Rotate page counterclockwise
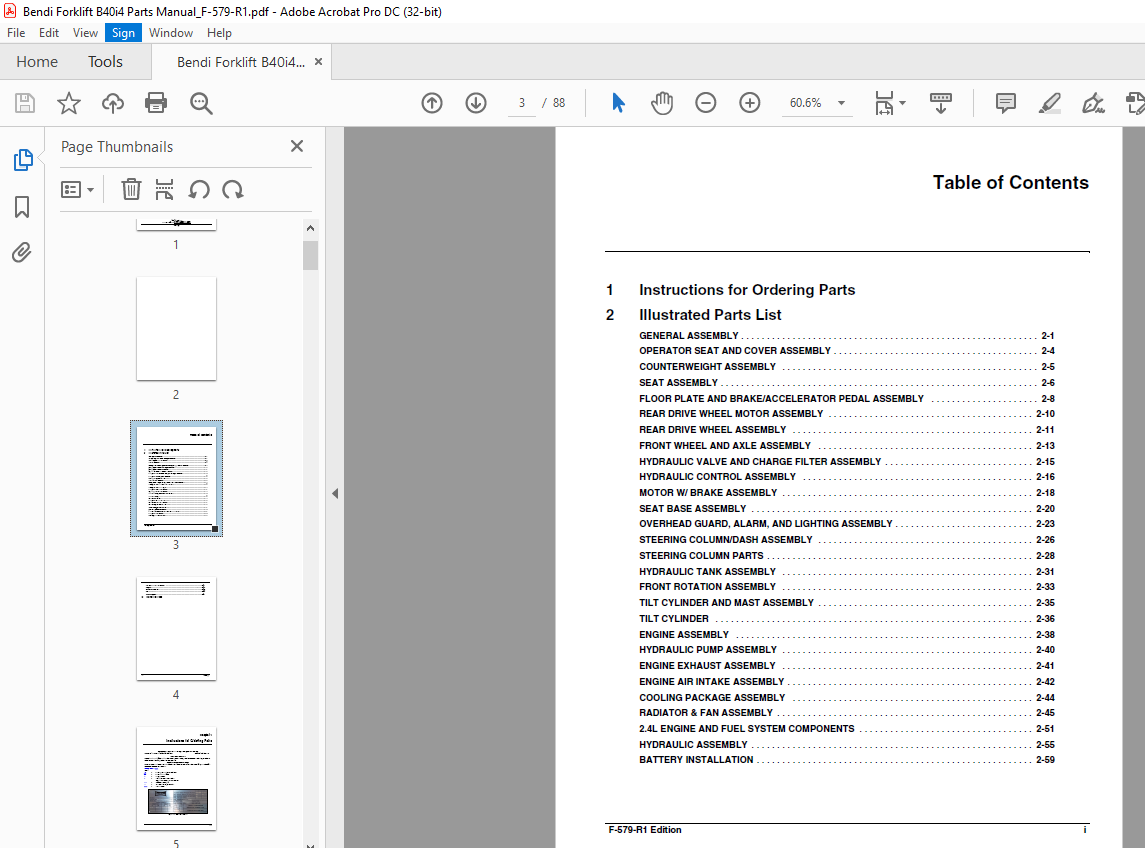 [x=199, y=190]
